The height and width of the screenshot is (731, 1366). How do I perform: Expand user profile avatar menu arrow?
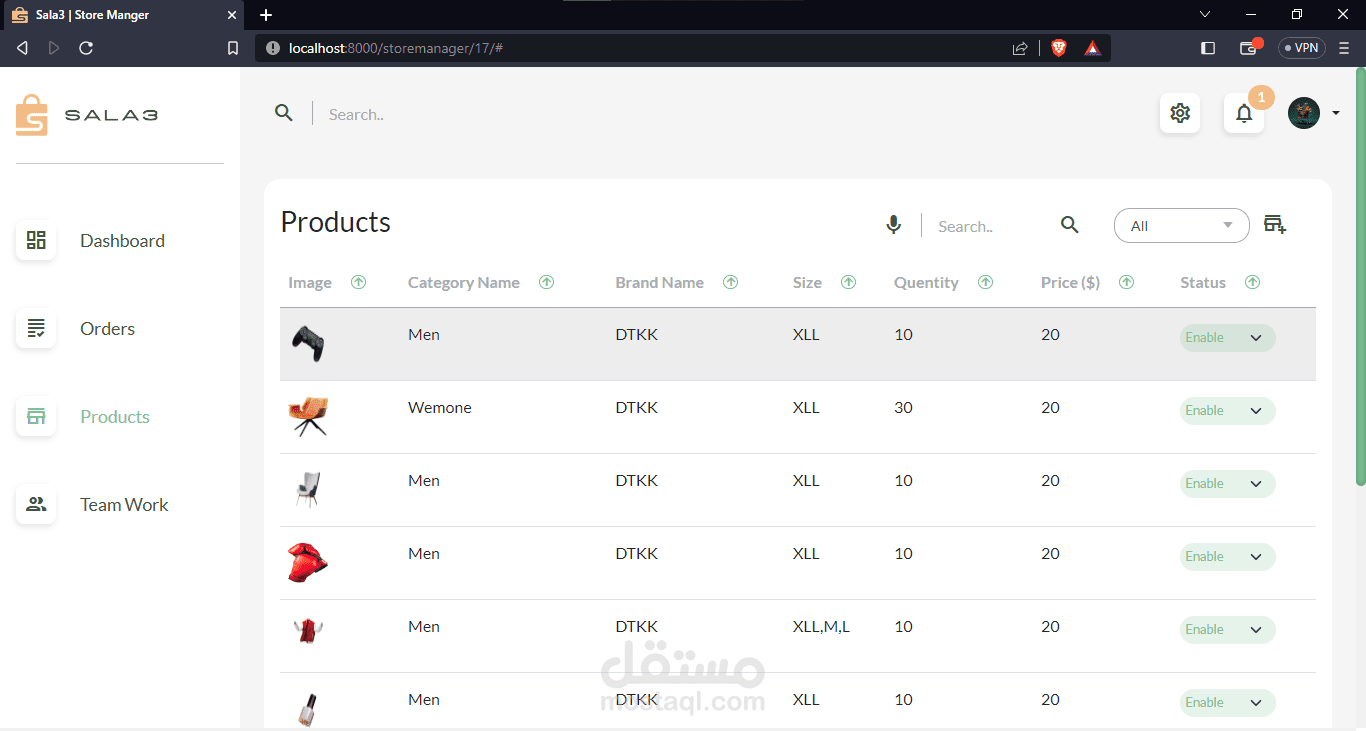pos(1336,113)
